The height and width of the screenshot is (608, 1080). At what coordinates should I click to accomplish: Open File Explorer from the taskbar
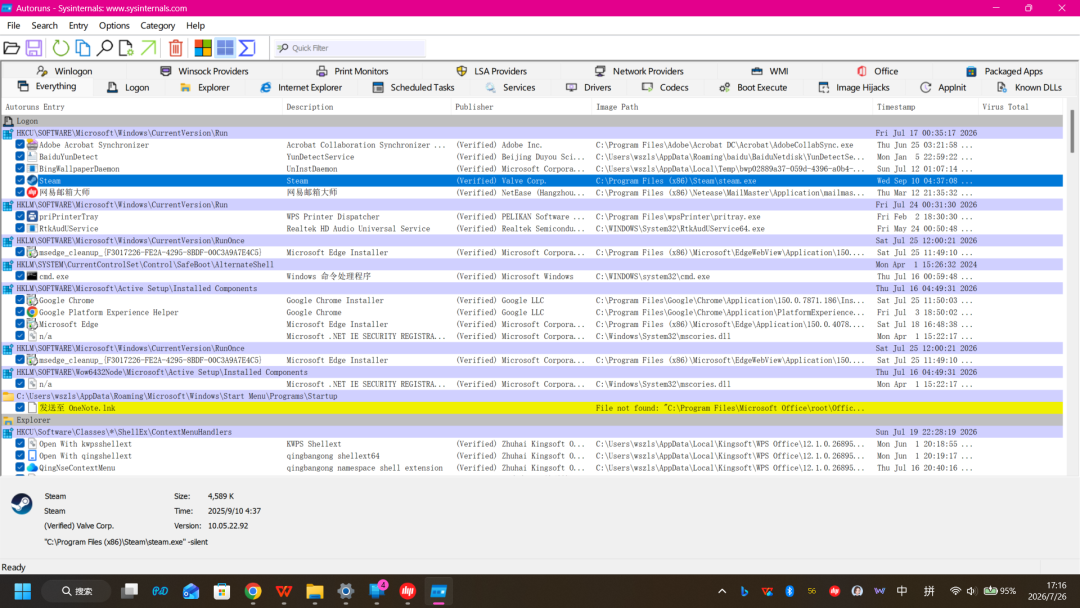[315, 591]
